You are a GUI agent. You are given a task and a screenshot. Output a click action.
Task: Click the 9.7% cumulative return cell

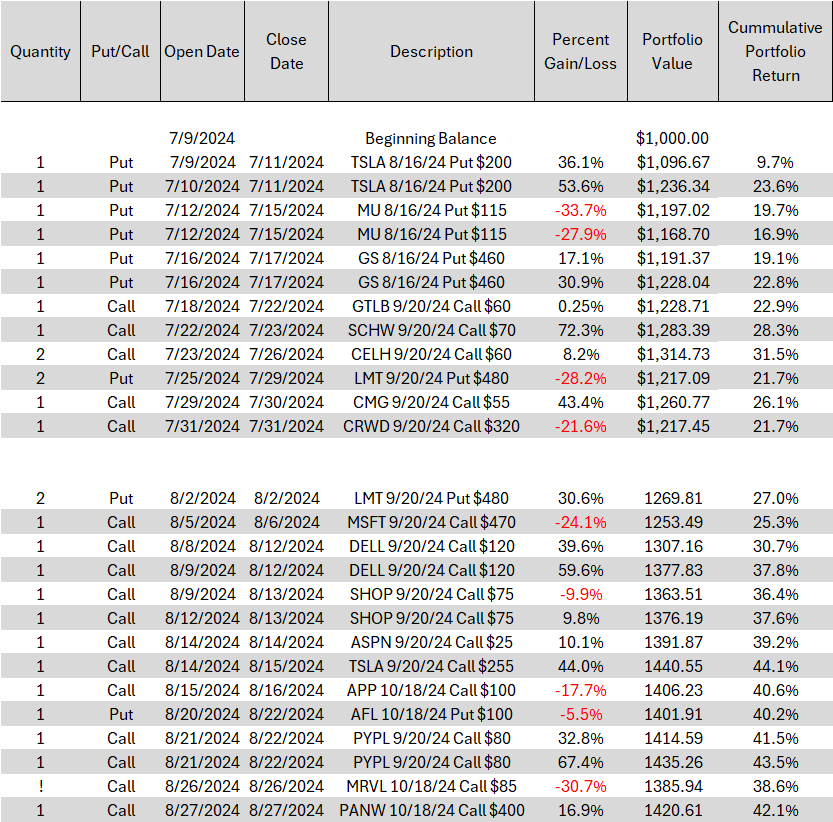pos(776,163)
